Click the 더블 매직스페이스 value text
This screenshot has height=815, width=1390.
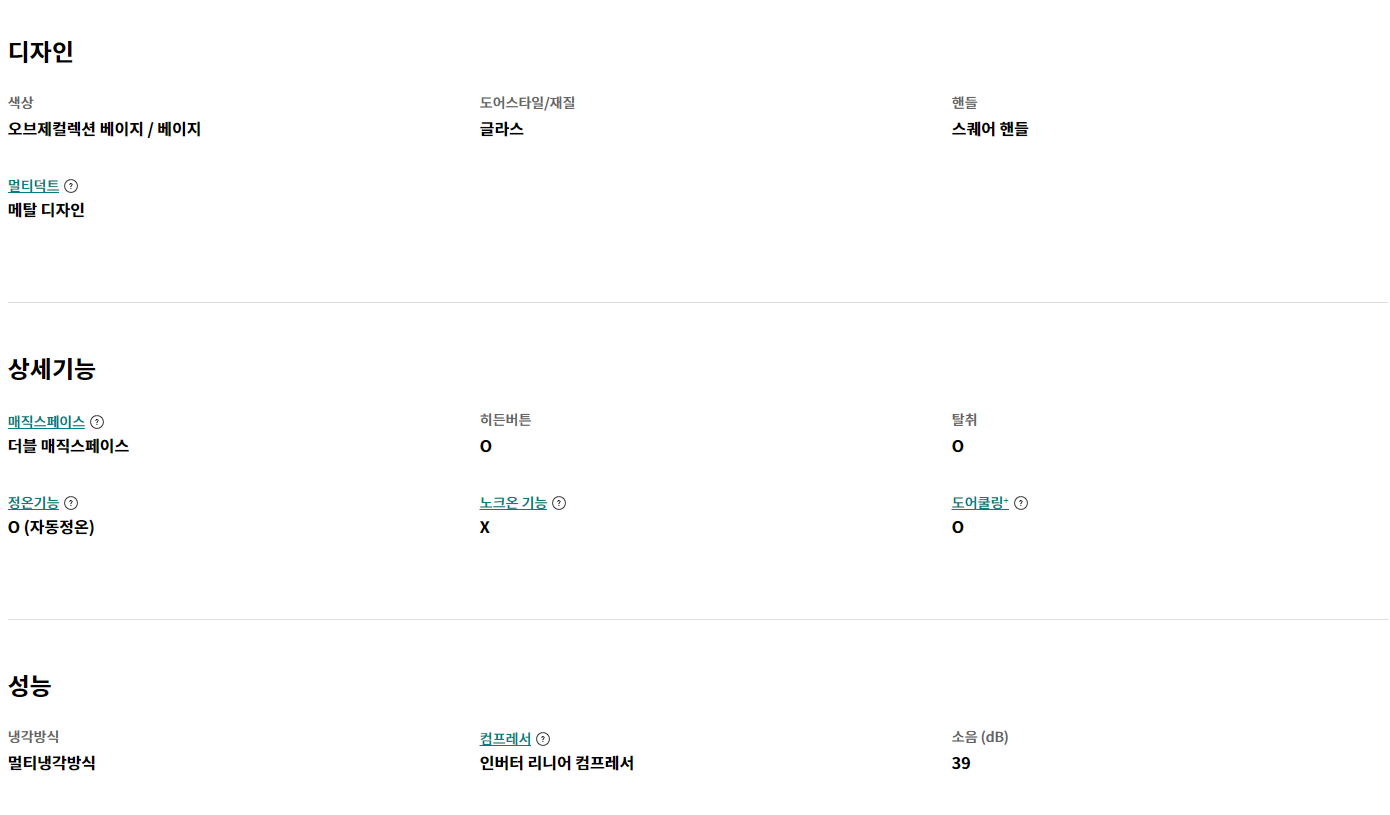tap(68, 446)
